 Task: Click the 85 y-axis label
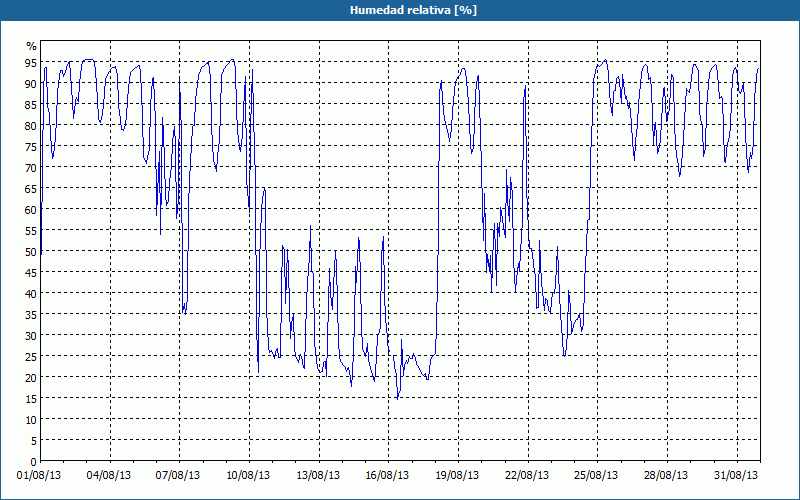pos(31,105)
